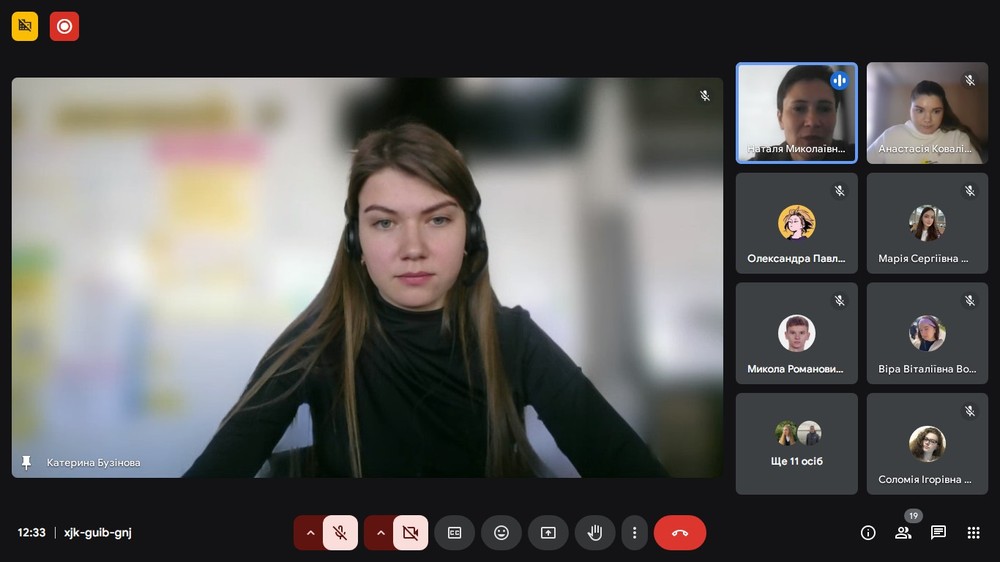Open meeting details info icon
The height and width of the screenshot is (562, 1000).
point(868,533)
